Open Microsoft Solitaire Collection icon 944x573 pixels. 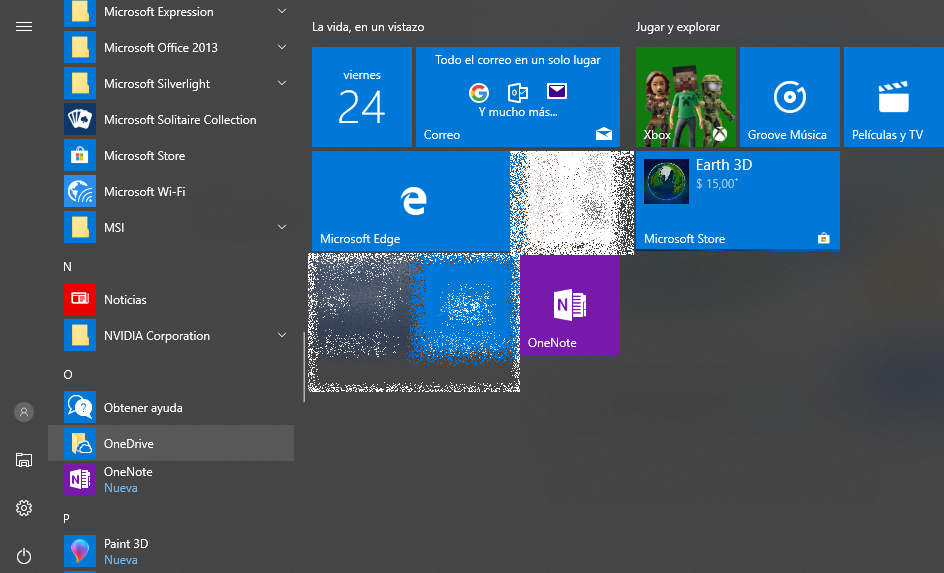click(x=80, y=120)
